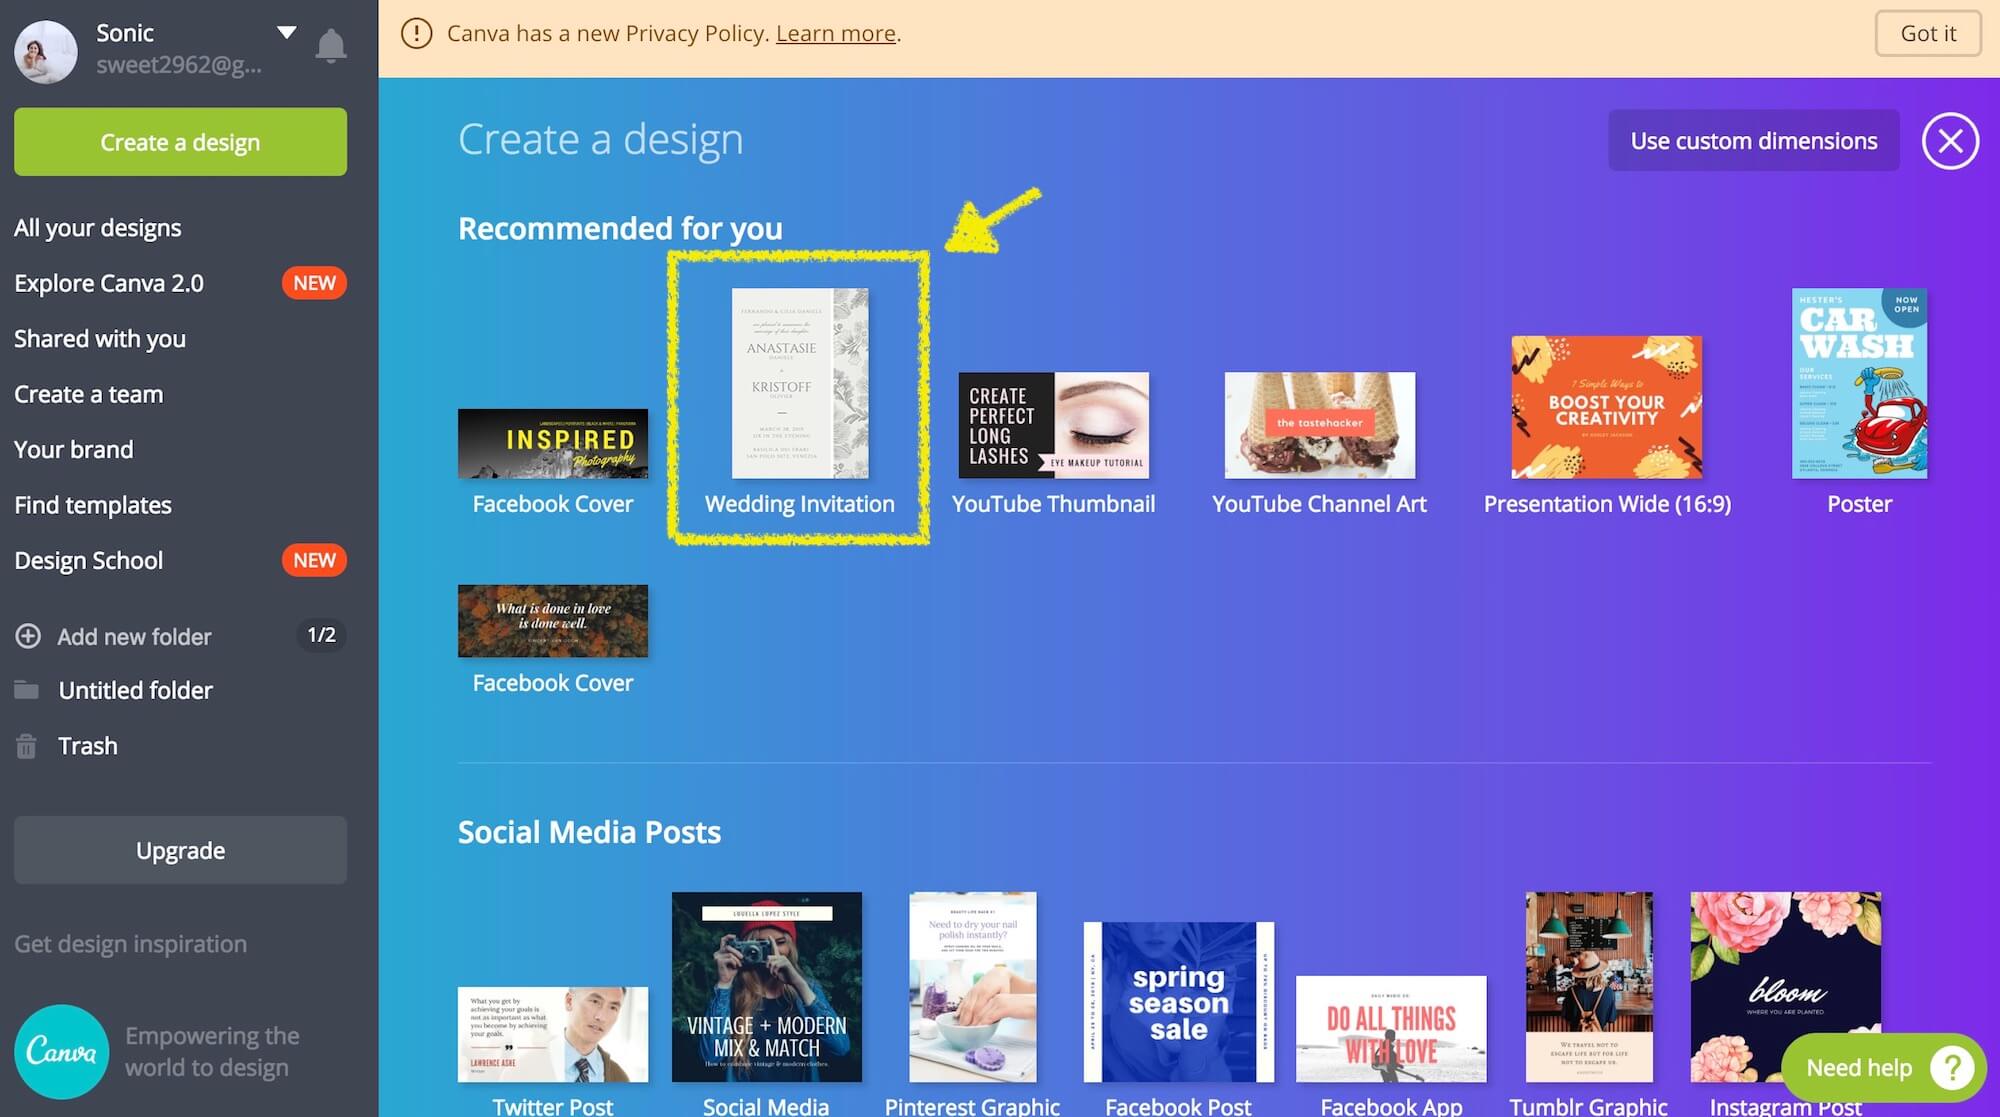2000x1117 pixels.
Task: Open Explore Canva 2.0 menu item
Action: click(109, 283)
